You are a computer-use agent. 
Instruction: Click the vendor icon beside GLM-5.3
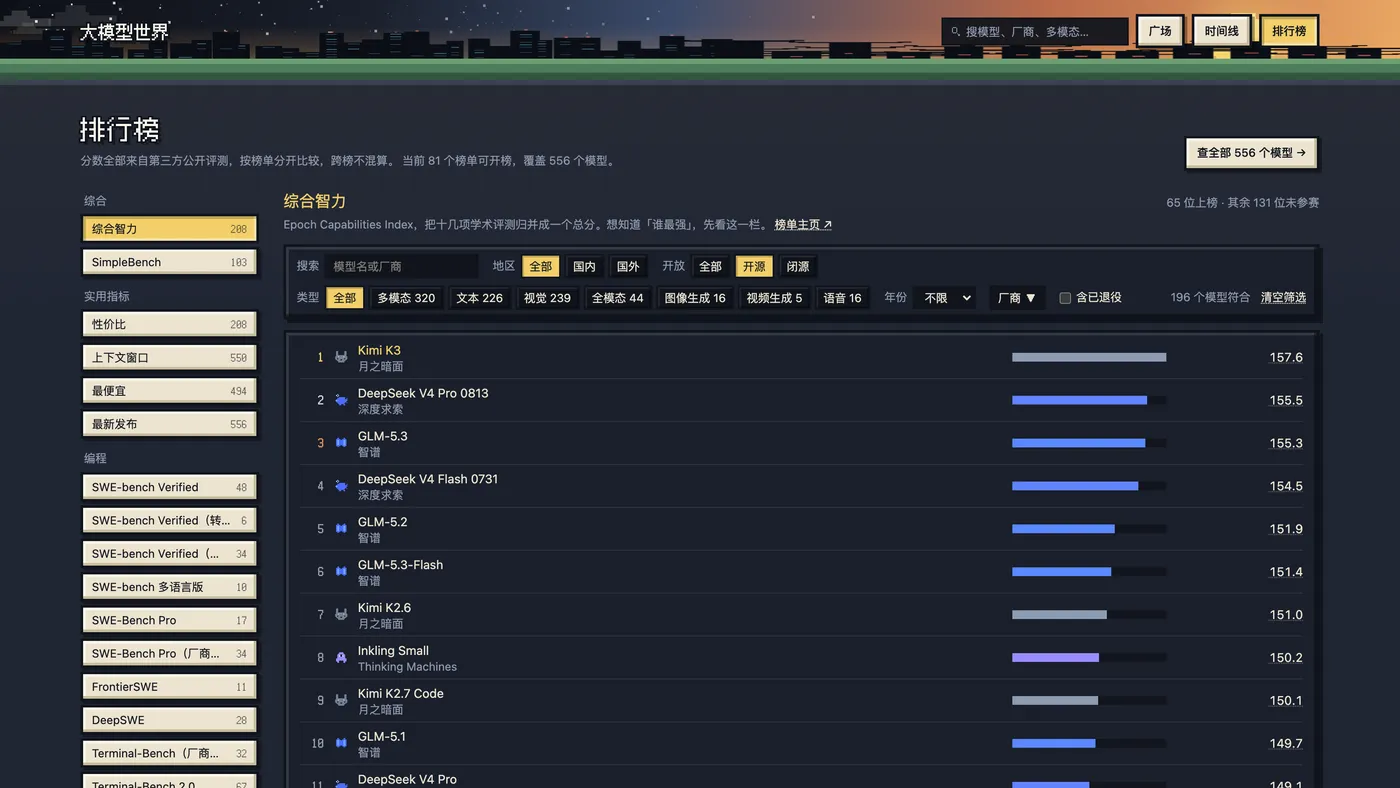click(x=341, y=443)
